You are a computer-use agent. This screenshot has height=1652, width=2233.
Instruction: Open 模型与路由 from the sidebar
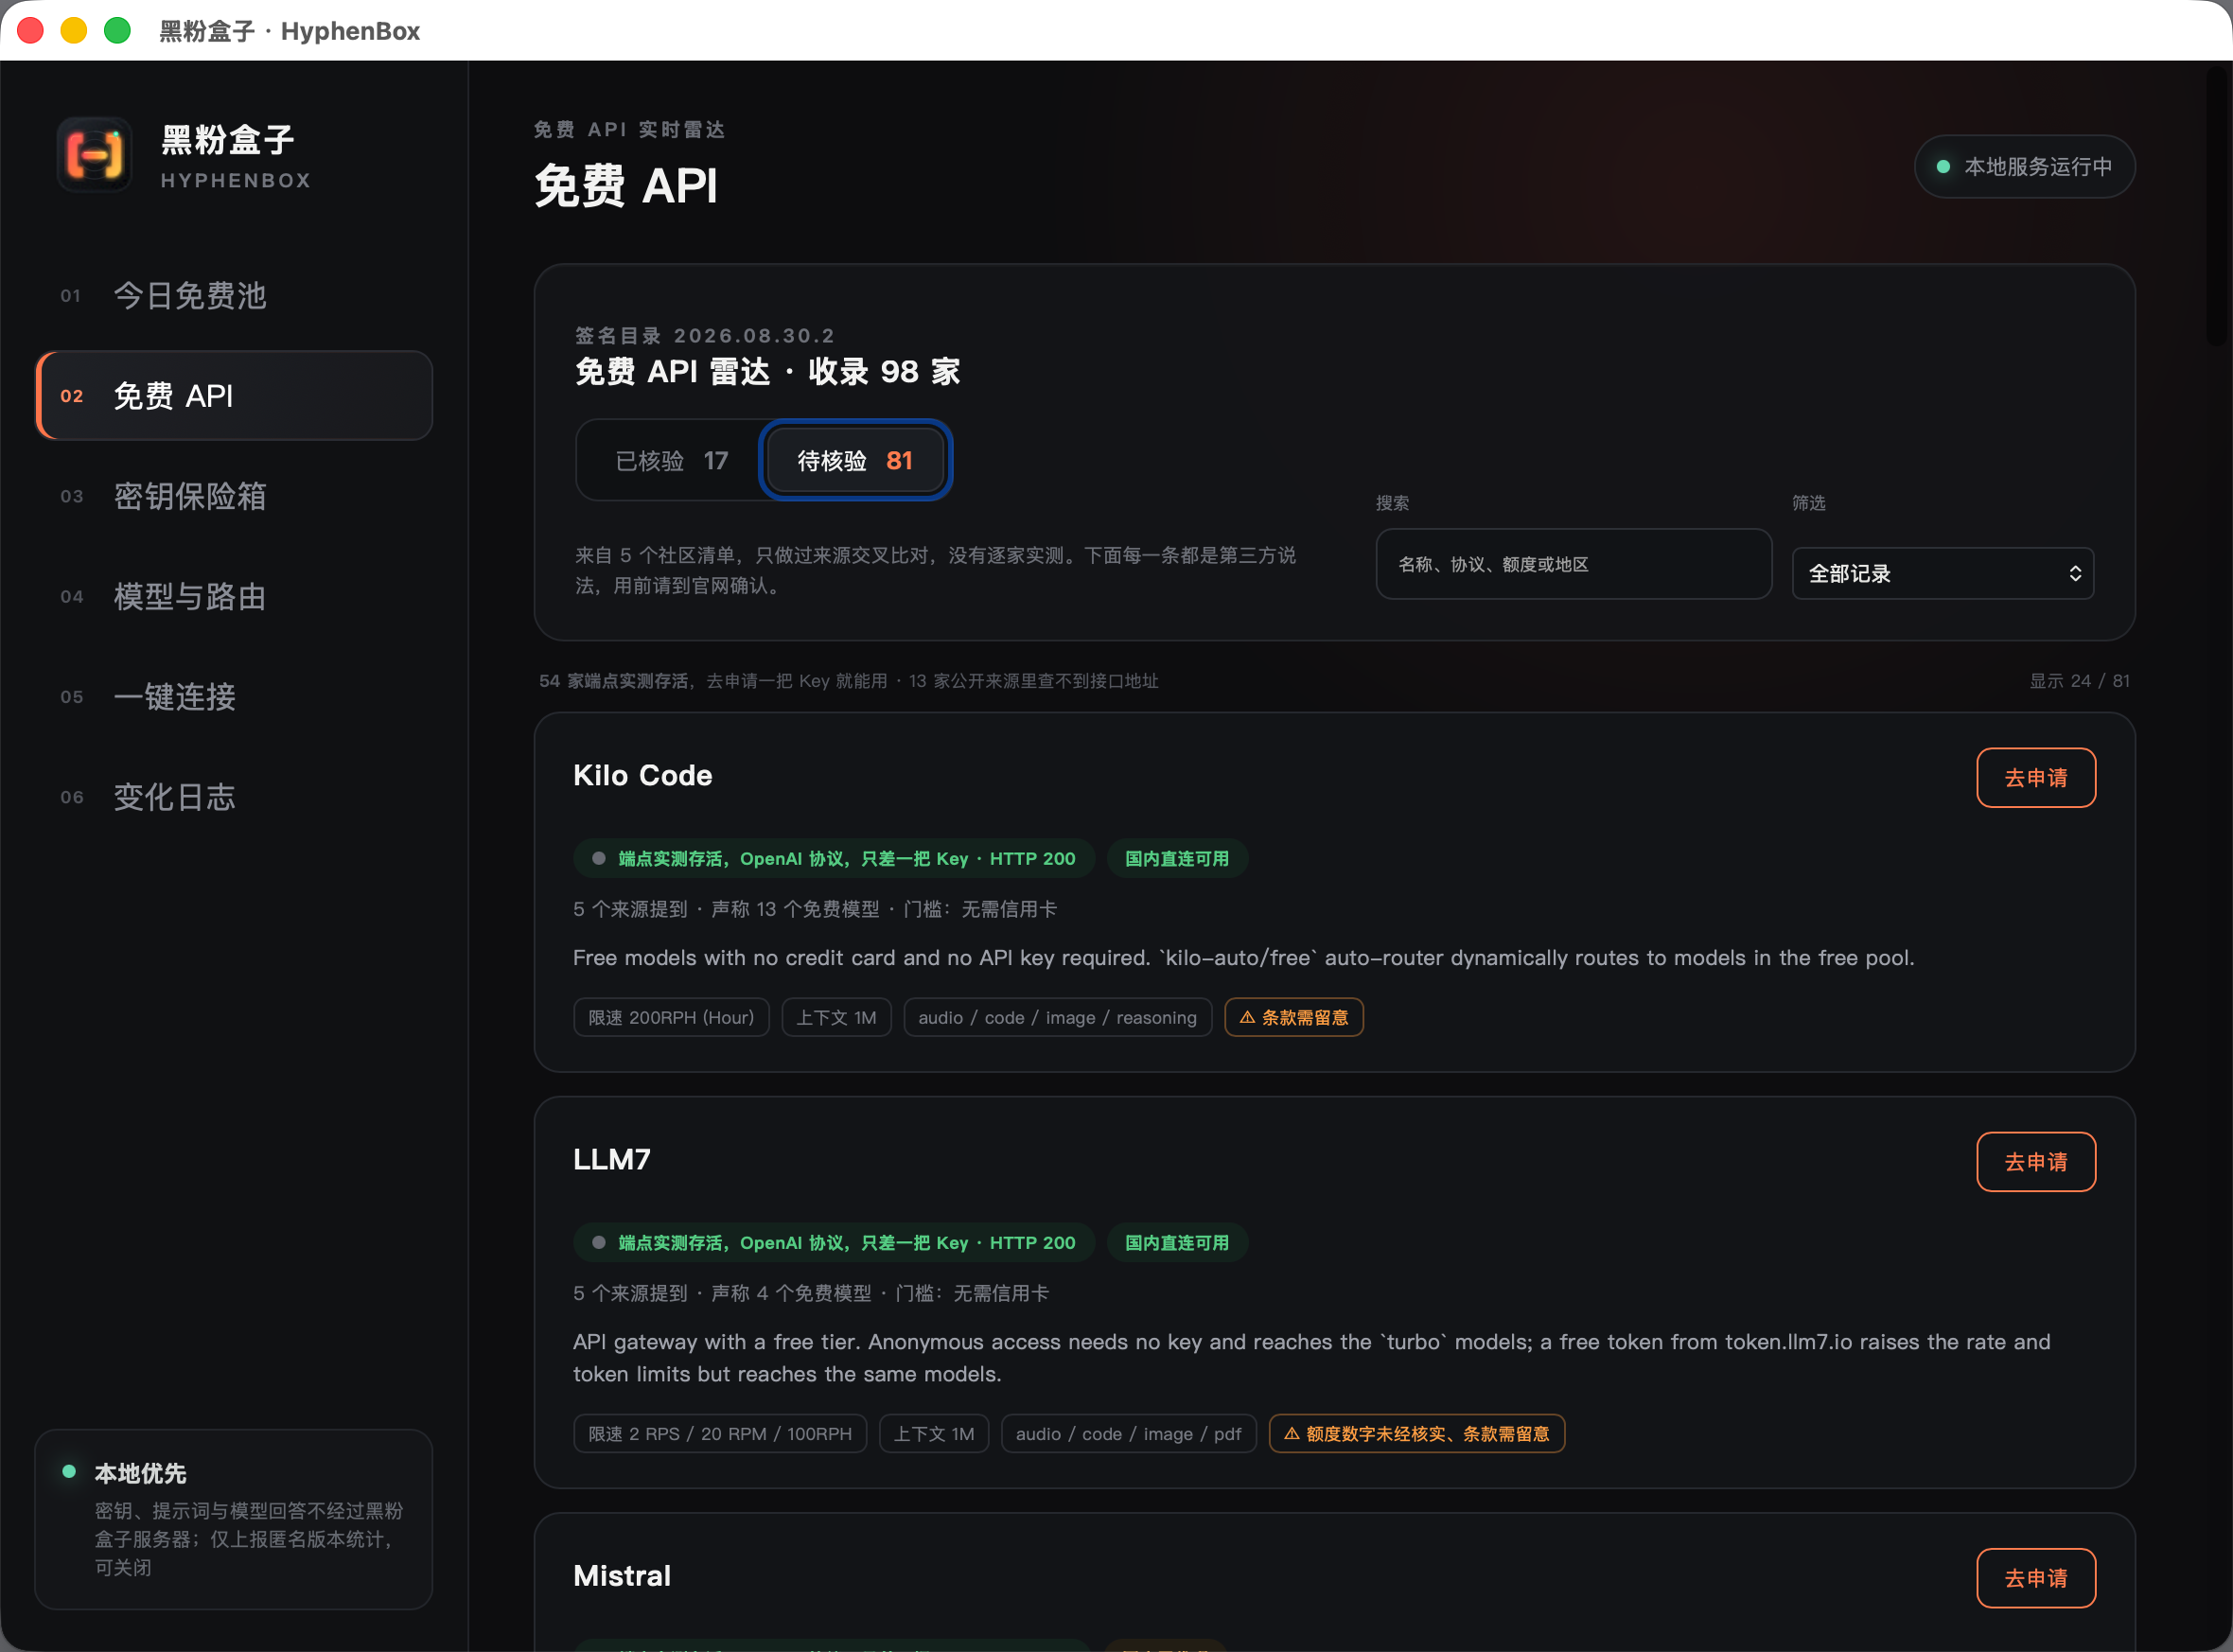[x=234, y=597]
